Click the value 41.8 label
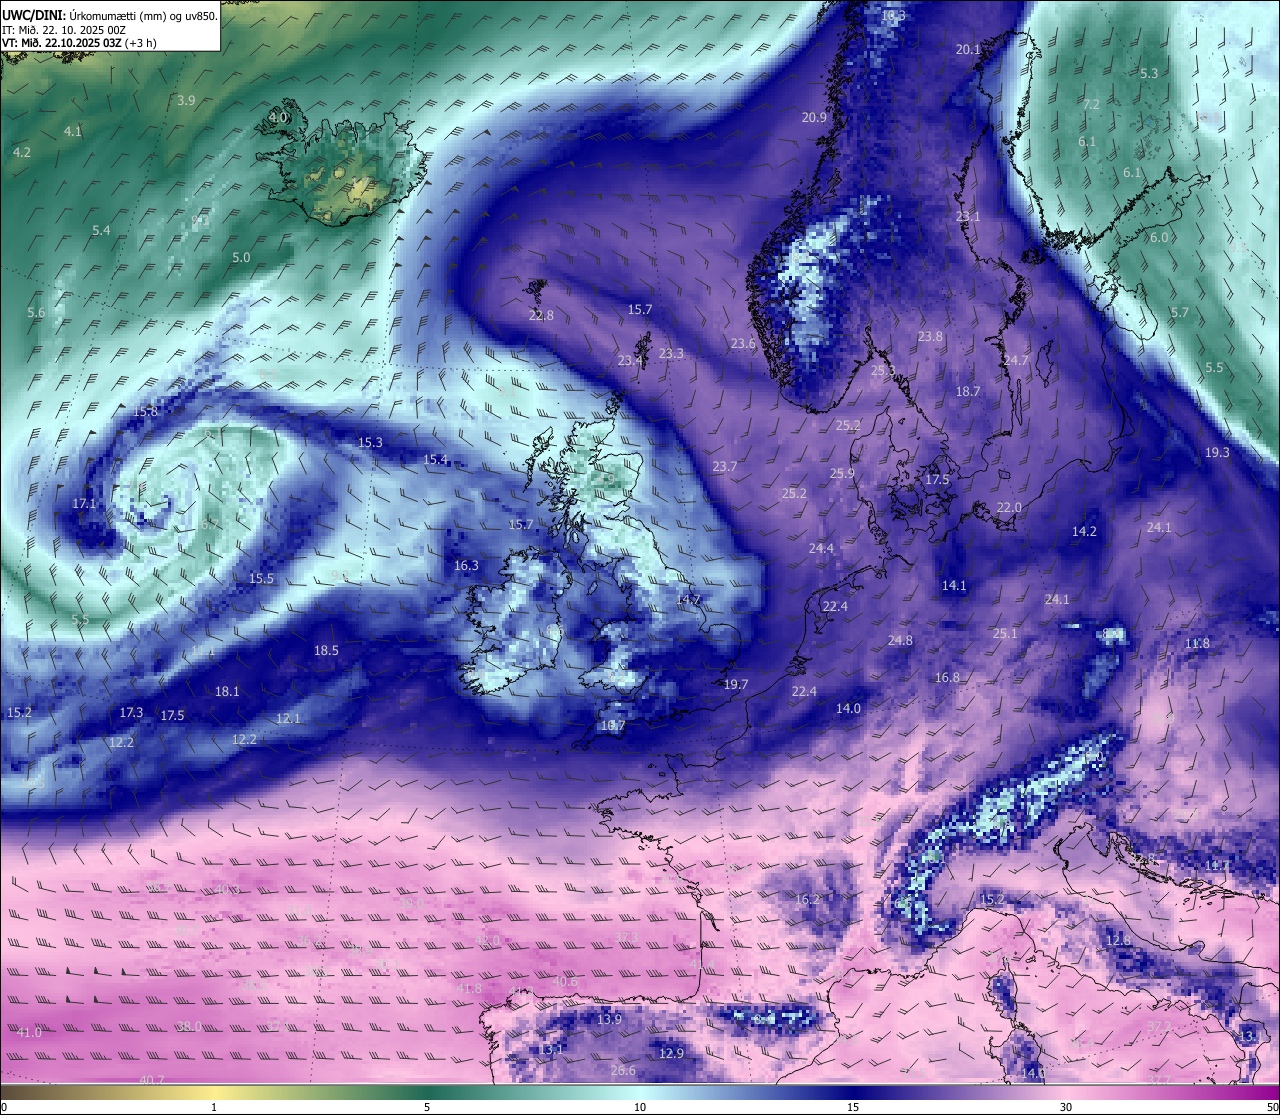This screenshot has height=1115, width=1280. [x=469, y=989]
